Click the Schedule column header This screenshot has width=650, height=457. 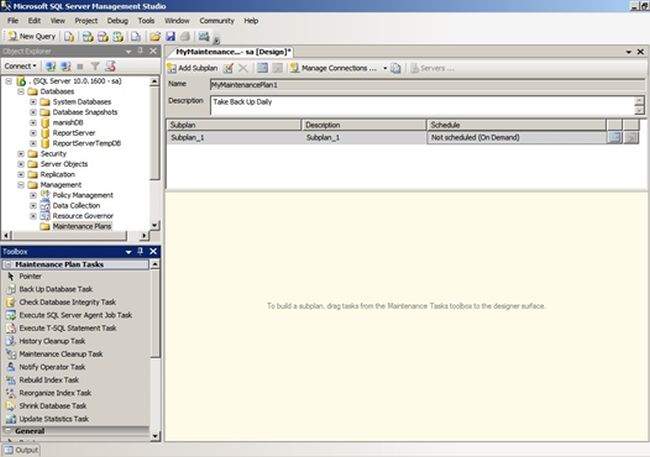pyautogui.click(x=517, y=125)
